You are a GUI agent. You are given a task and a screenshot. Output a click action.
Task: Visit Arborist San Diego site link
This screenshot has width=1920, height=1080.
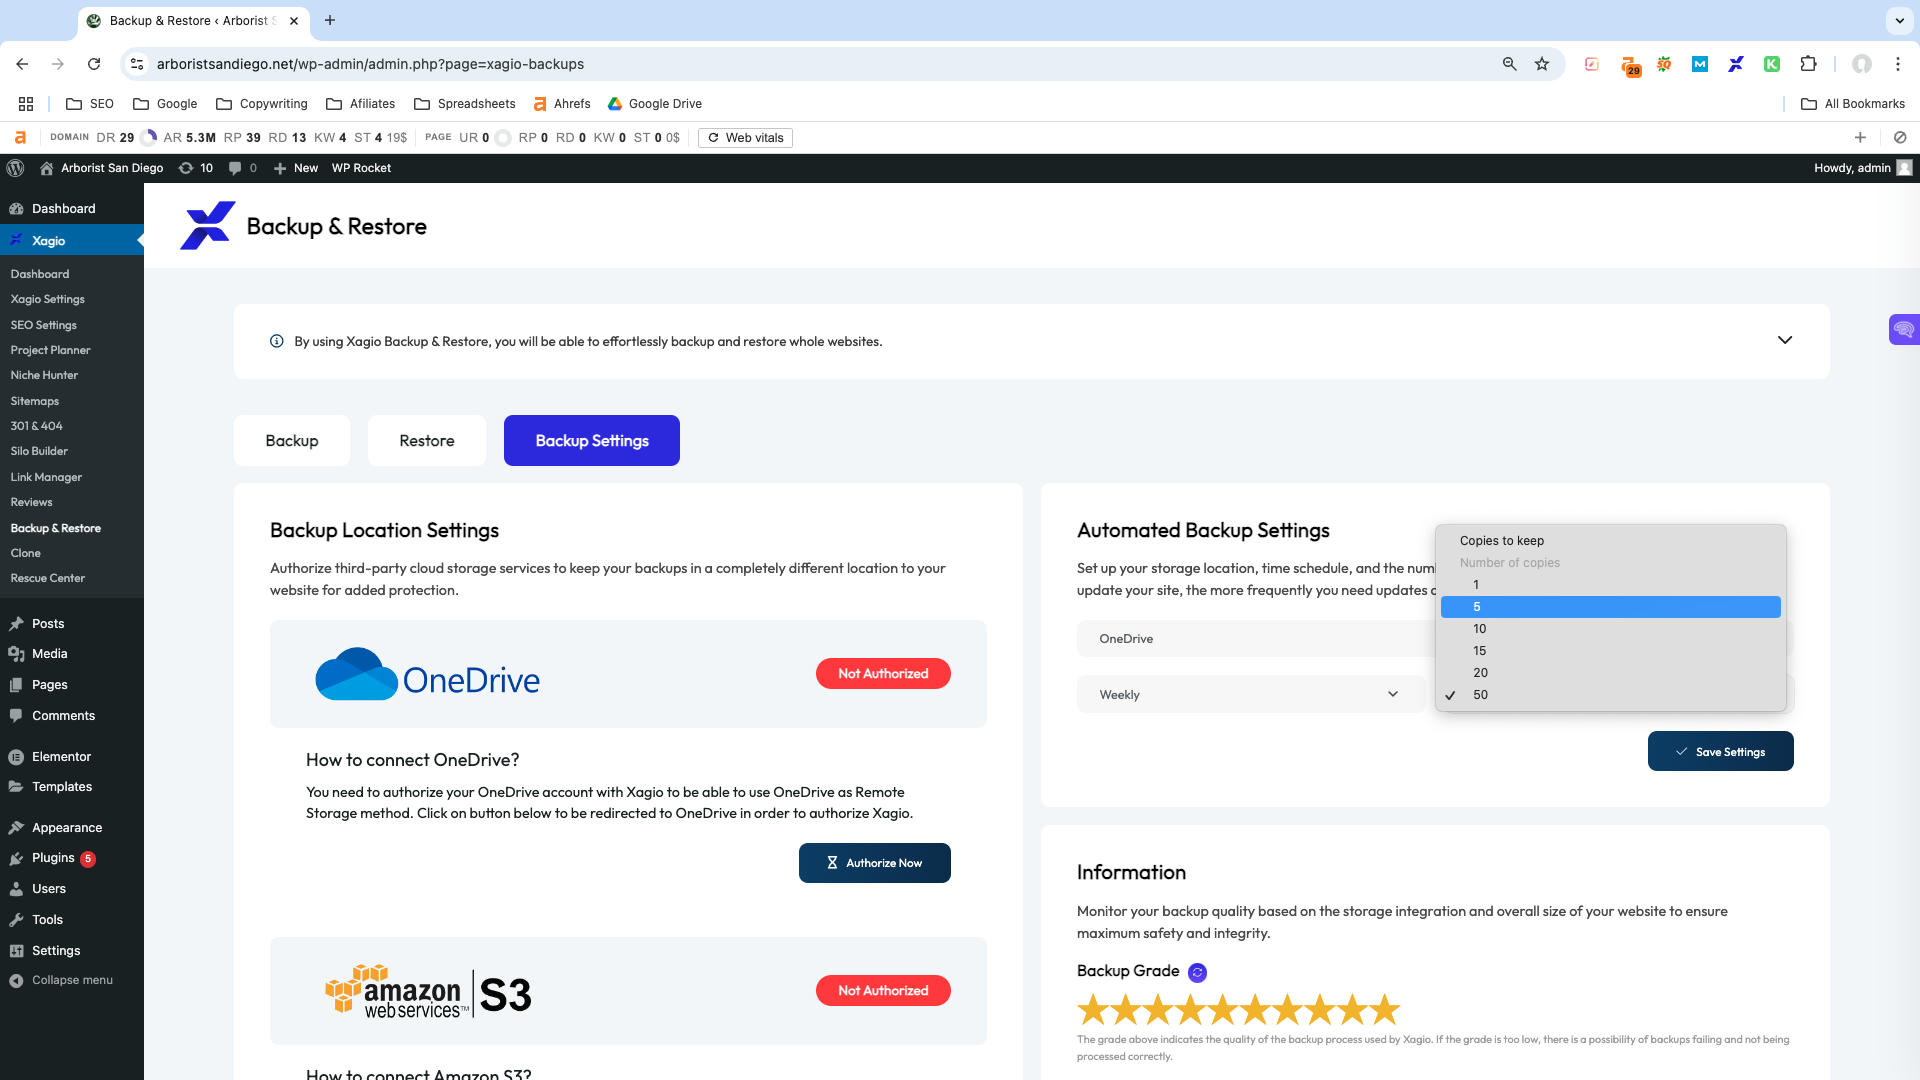[x=101, y=168]
